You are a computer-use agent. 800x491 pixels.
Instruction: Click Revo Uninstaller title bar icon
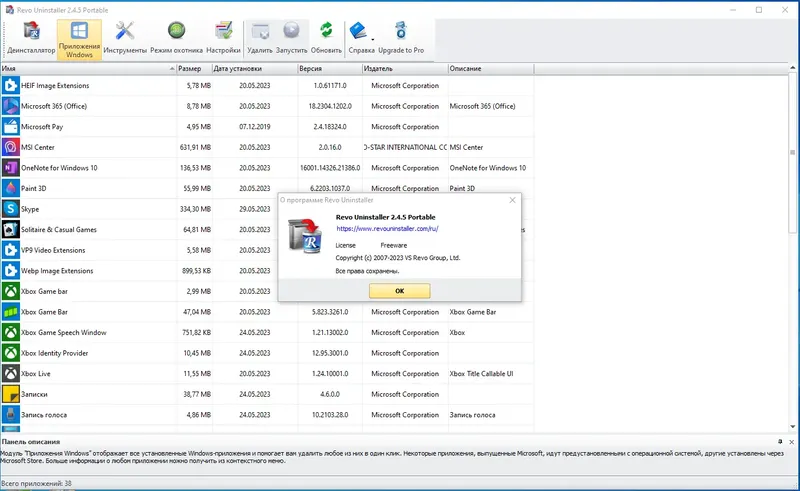coord(9,10)
